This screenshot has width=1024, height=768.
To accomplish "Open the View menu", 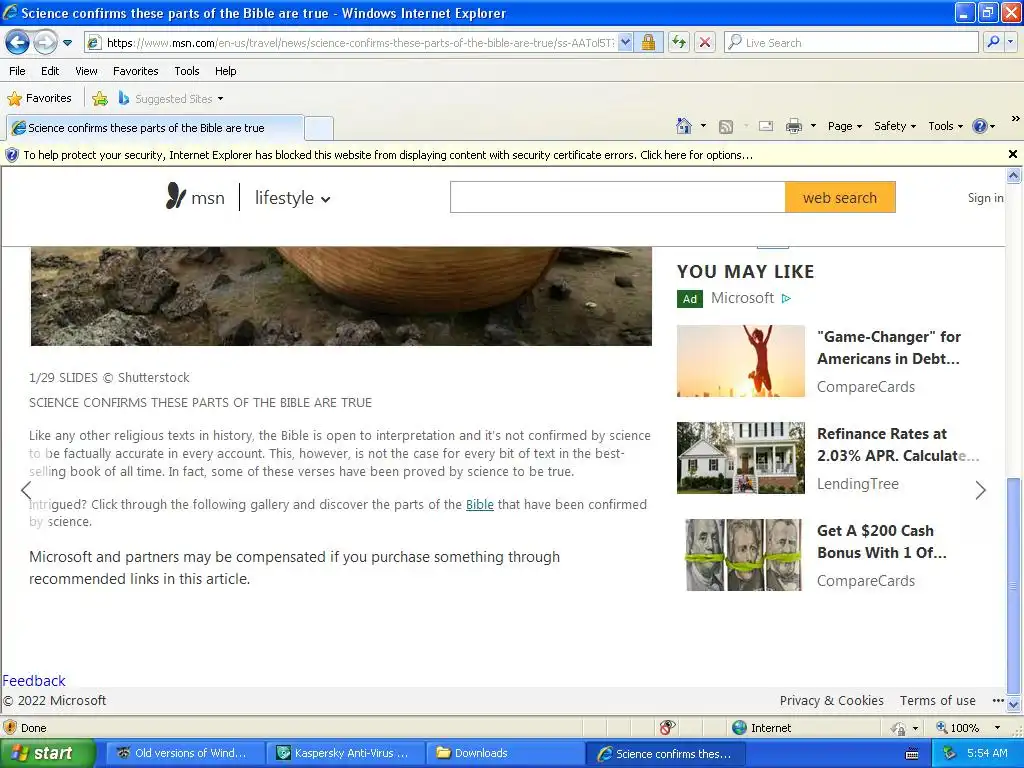I will [x=86, y=71].
